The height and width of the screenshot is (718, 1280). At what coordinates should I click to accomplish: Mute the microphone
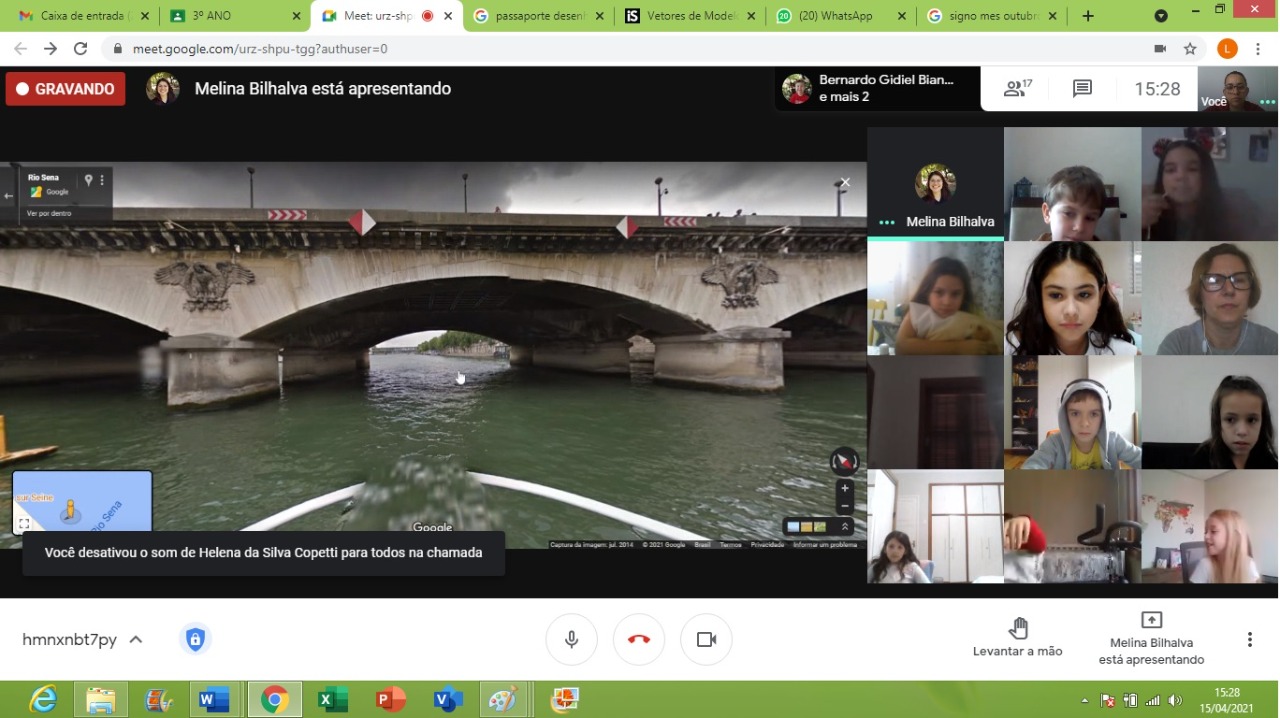click(571, 639)
